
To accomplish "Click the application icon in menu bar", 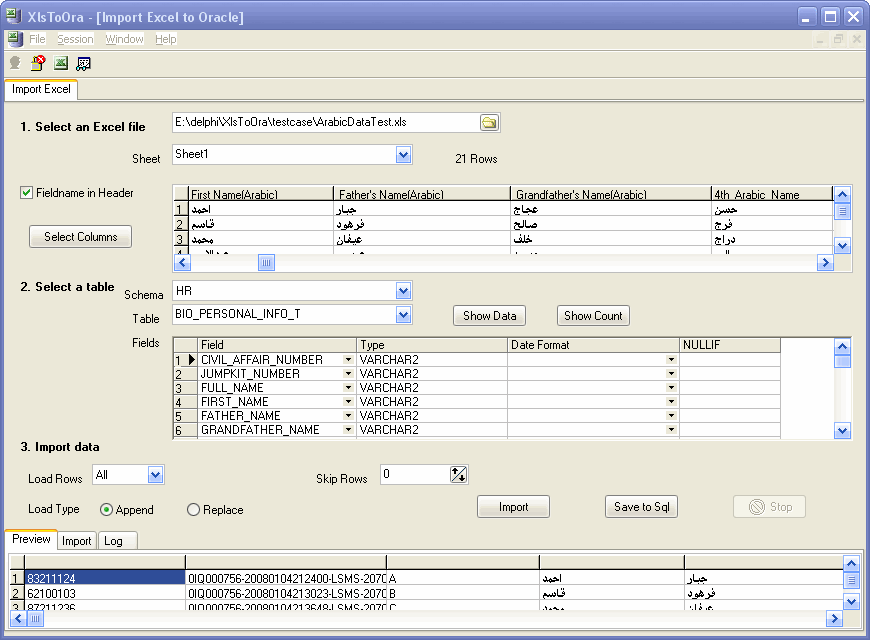I will [15, 39].
